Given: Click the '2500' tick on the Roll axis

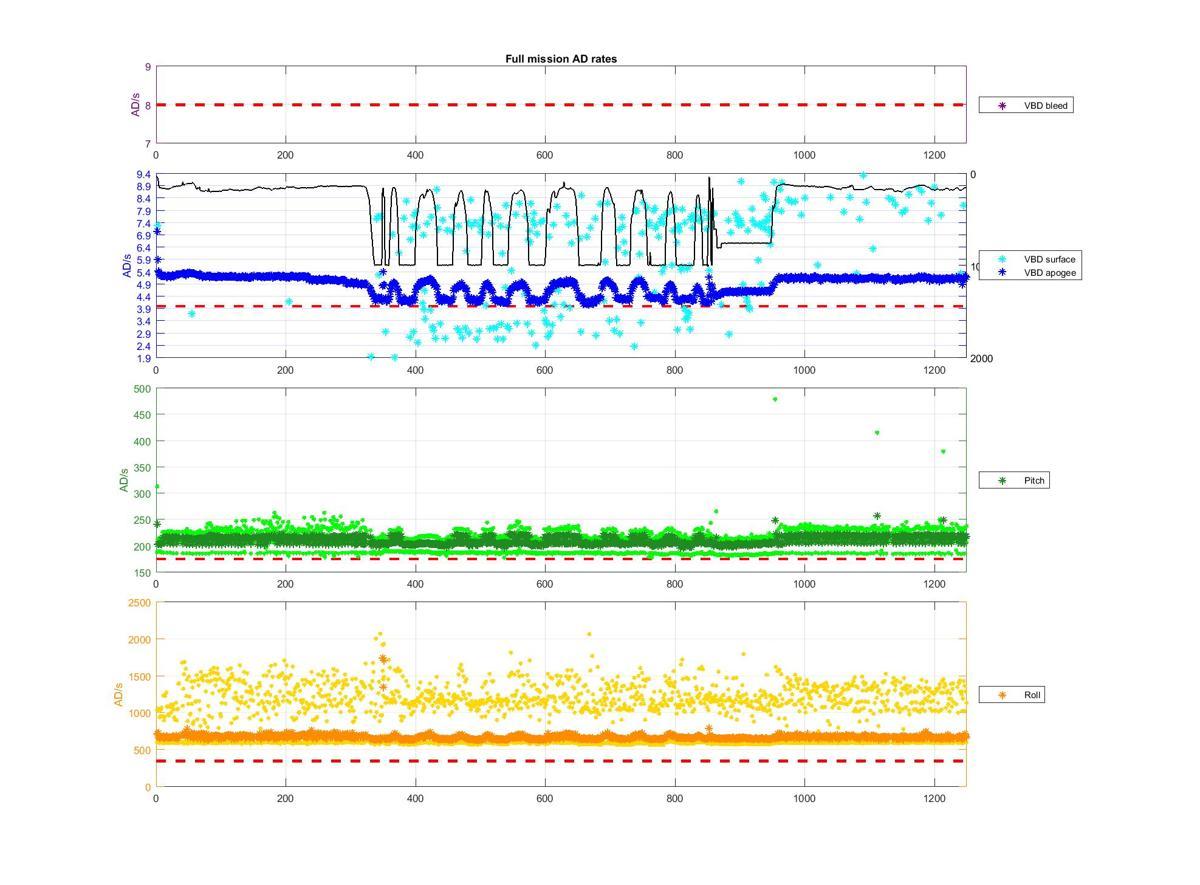Looking at the screenshot, I should pos(139,602).
